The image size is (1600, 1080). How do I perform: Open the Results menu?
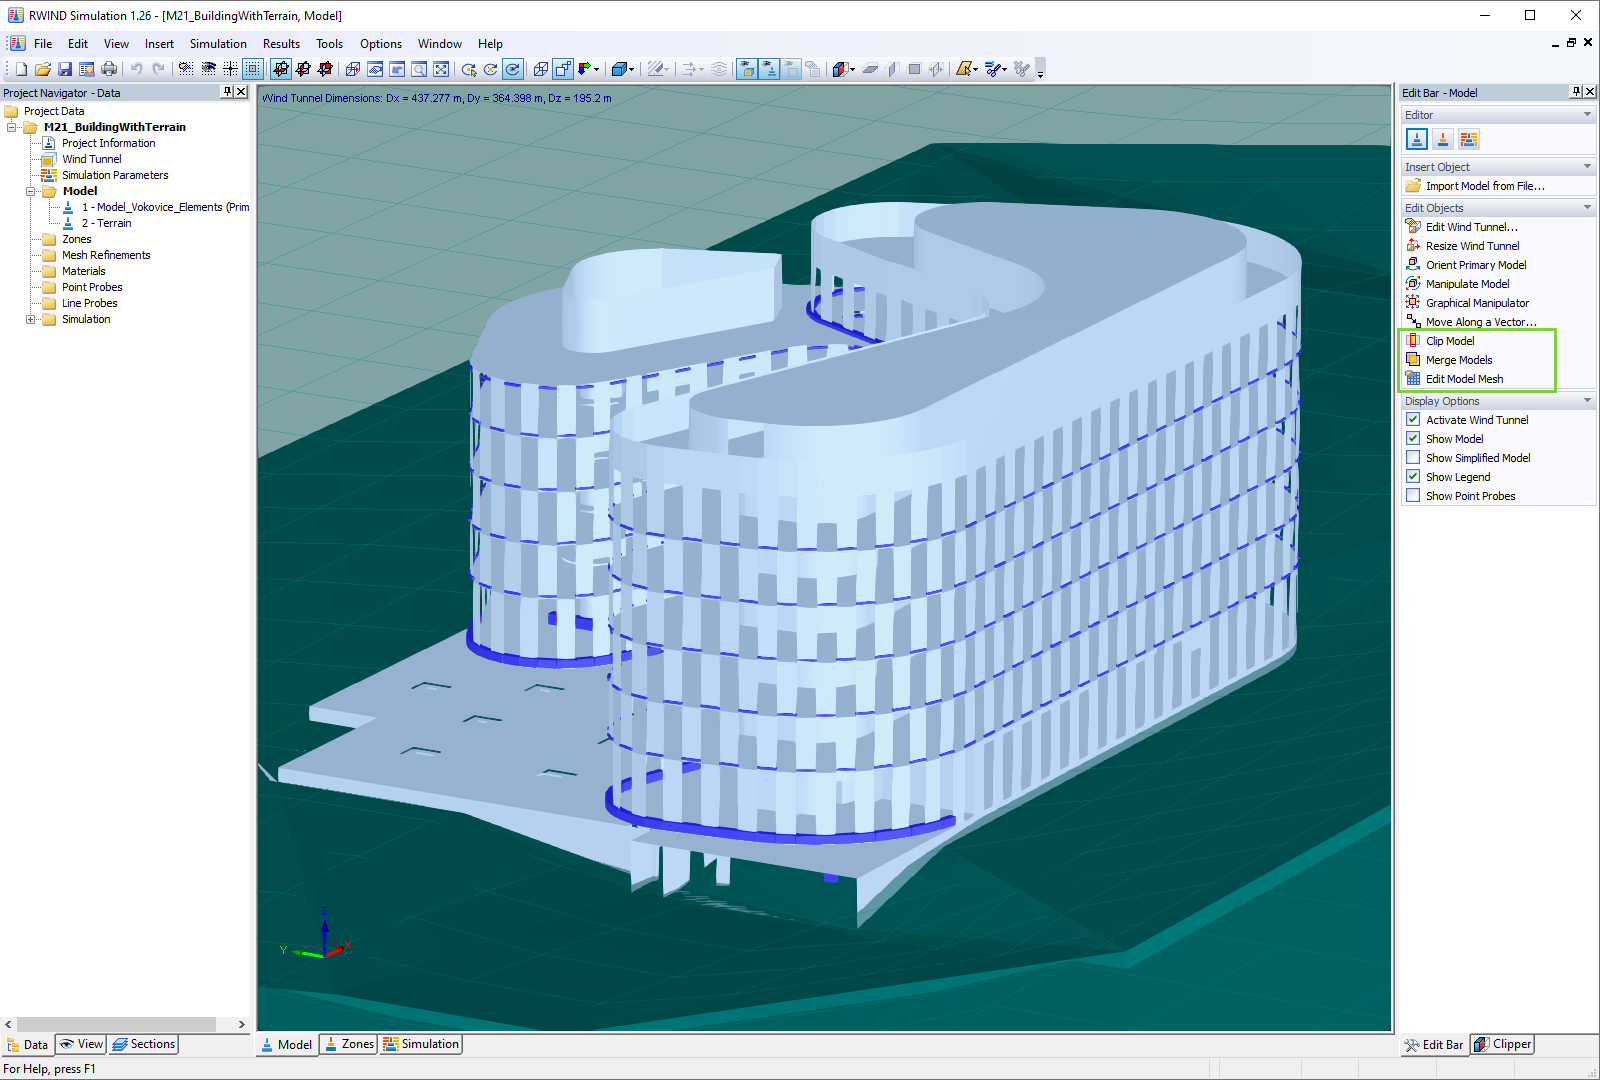[x=281, y=43]
